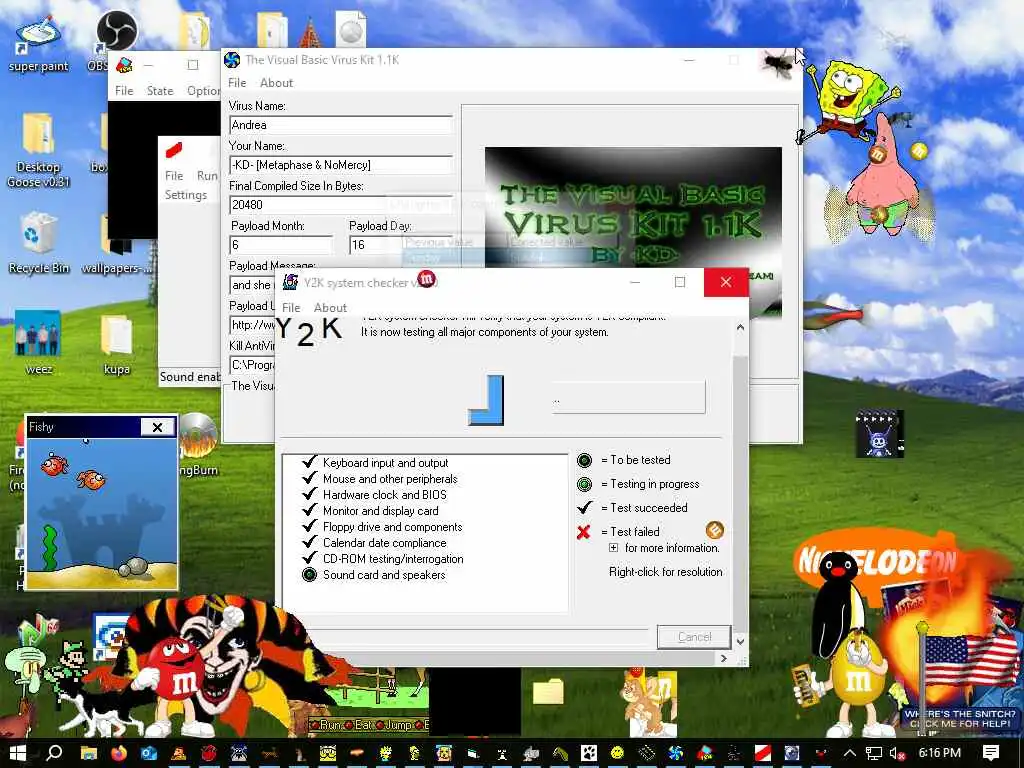Click the paw print taskbar icon
The image size is (1024, 768).
[x=588, y=753]
